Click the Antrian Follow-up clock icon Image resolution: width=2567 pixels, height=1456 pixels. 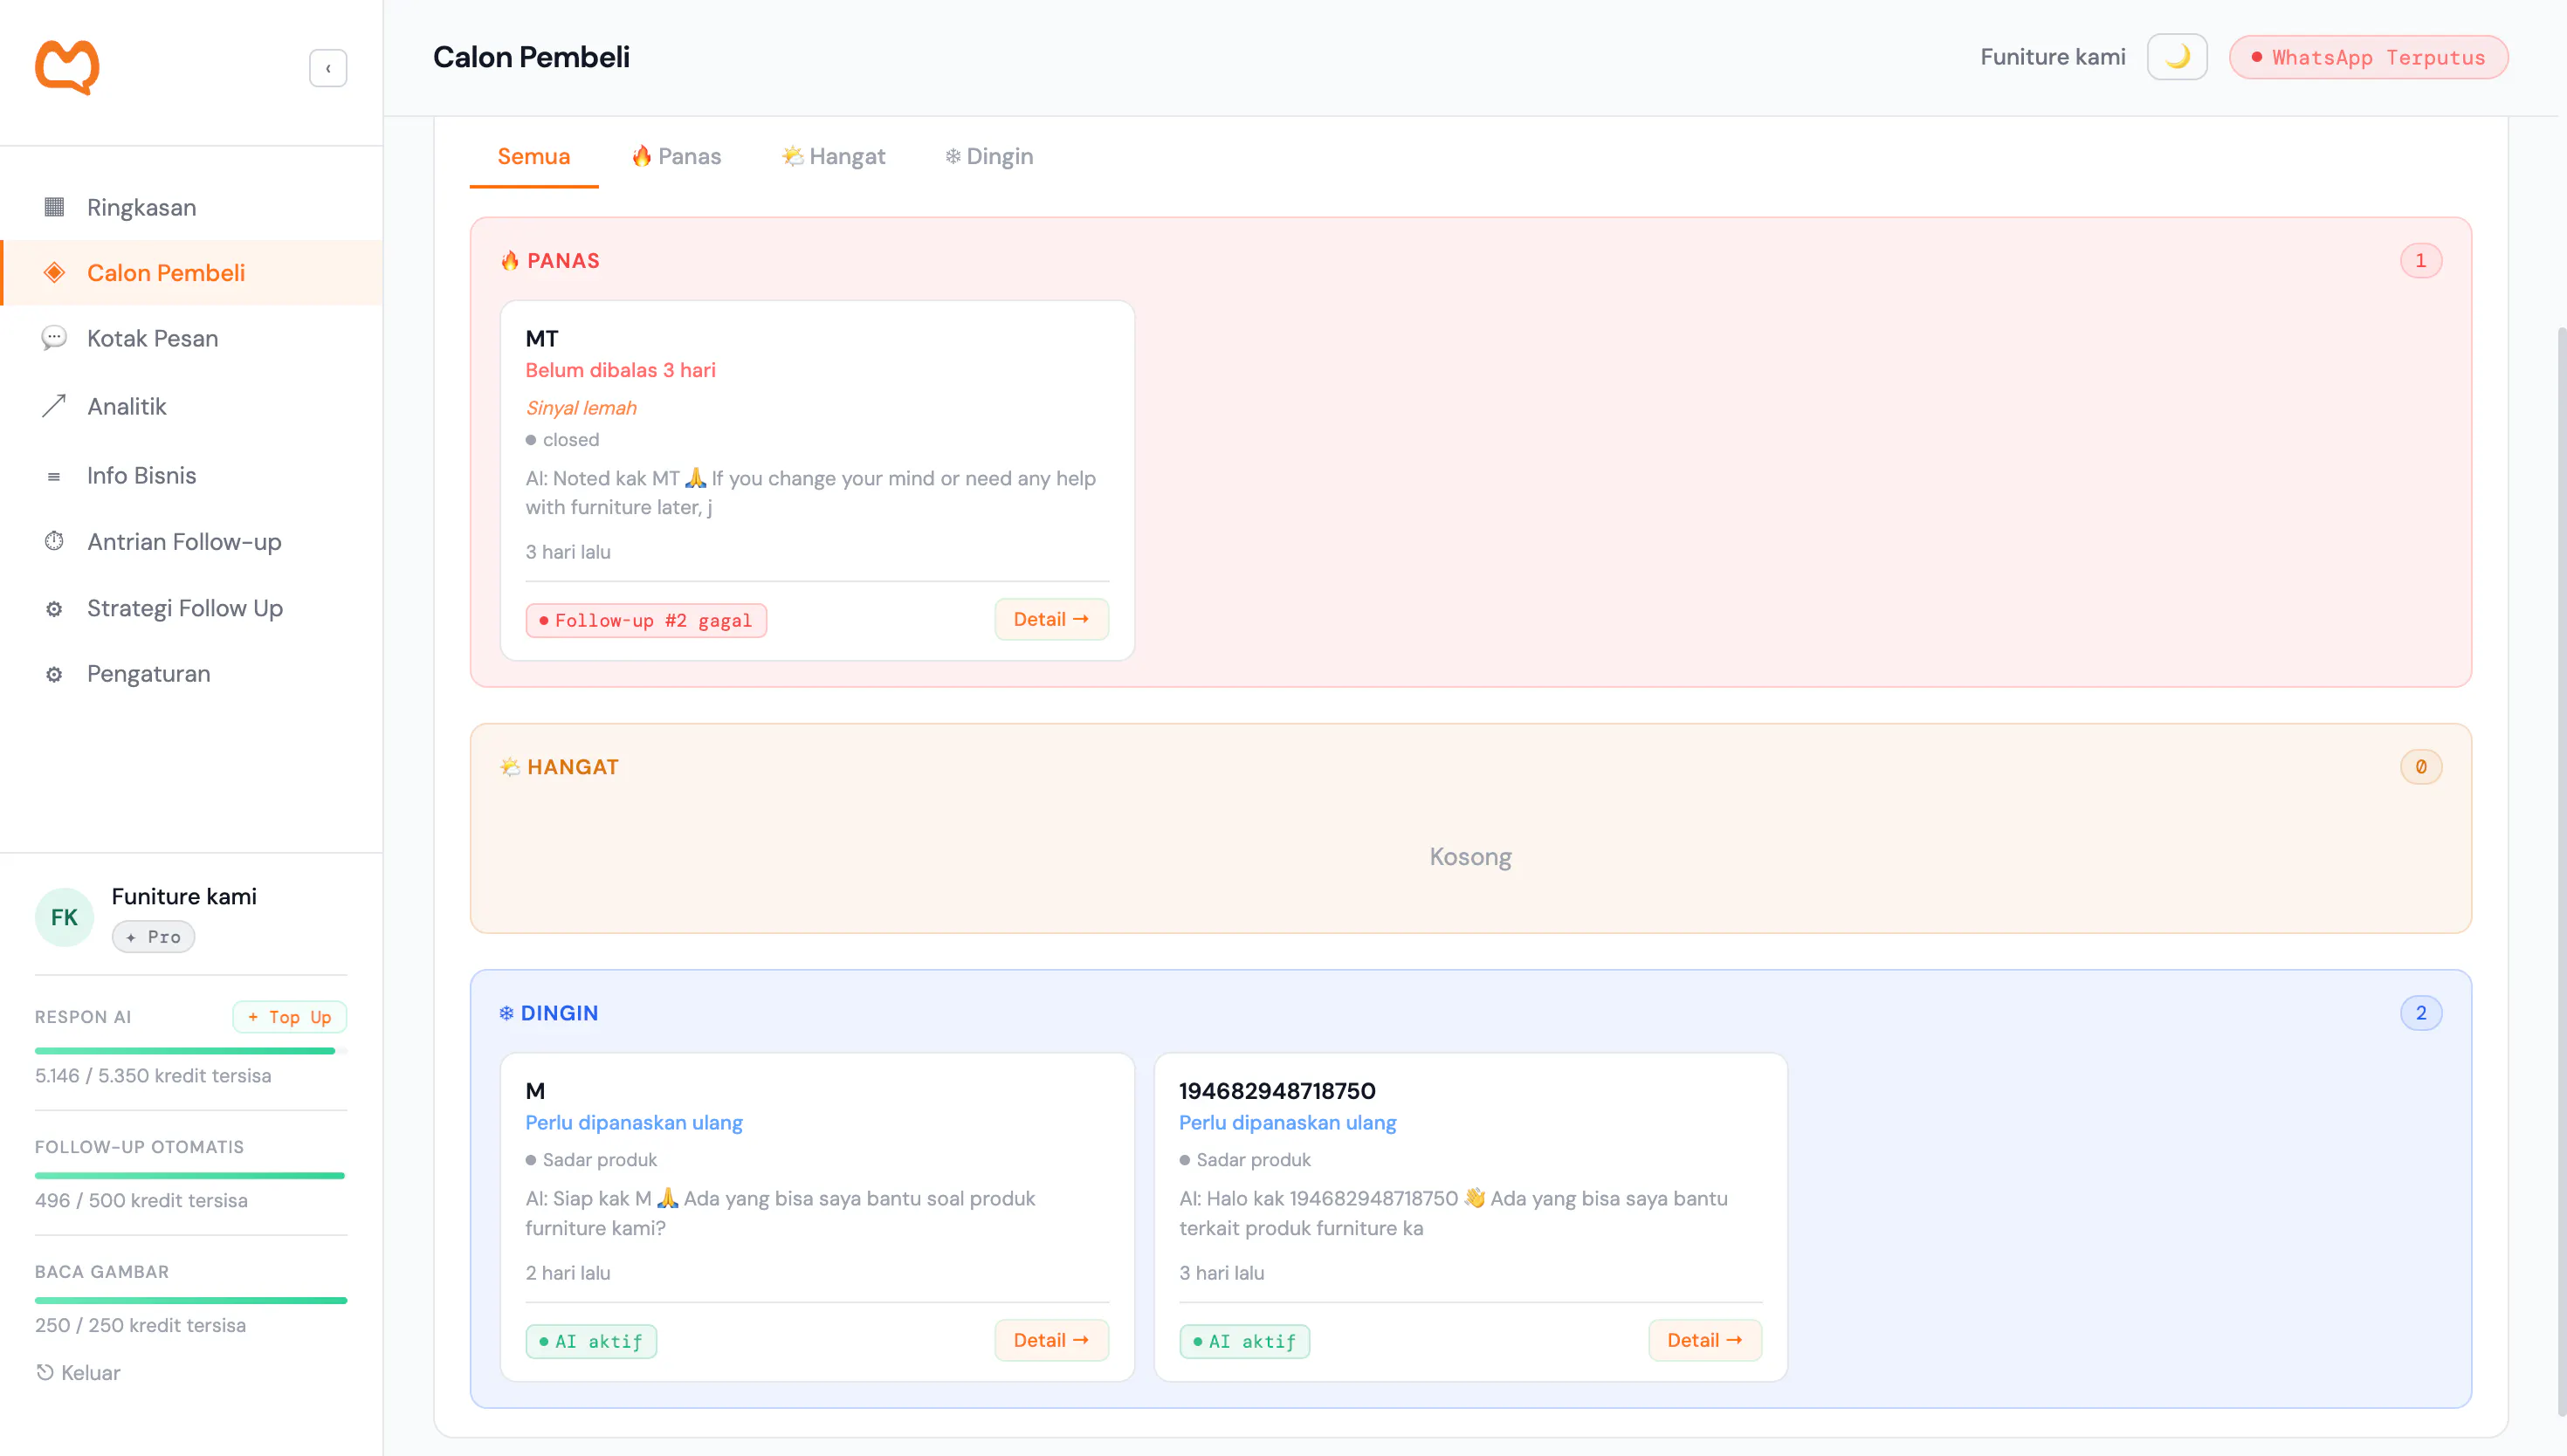[x=54, y=541]
